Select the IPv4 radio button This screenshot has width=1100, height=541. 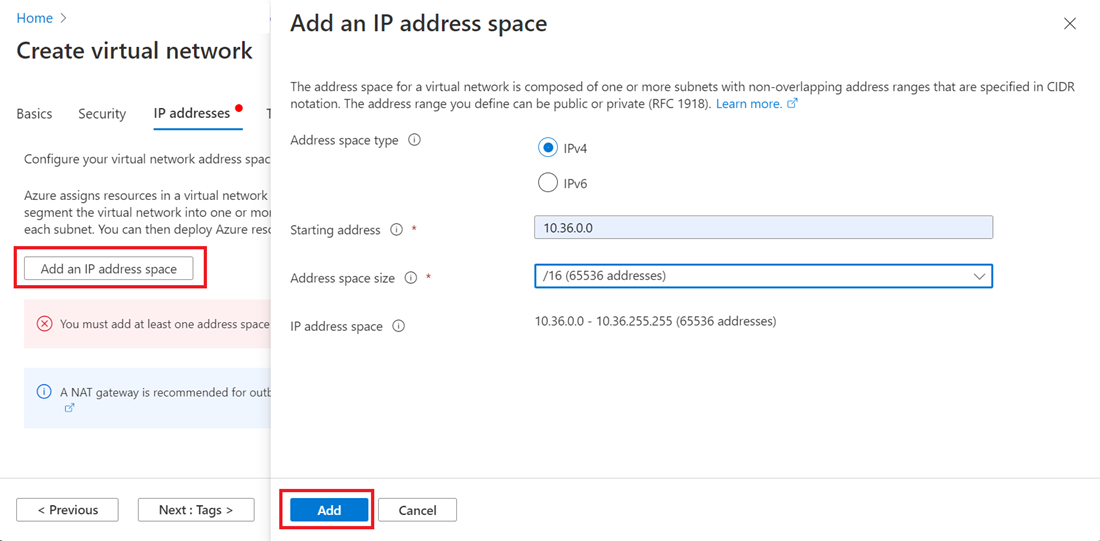click(x=547, y=148)
